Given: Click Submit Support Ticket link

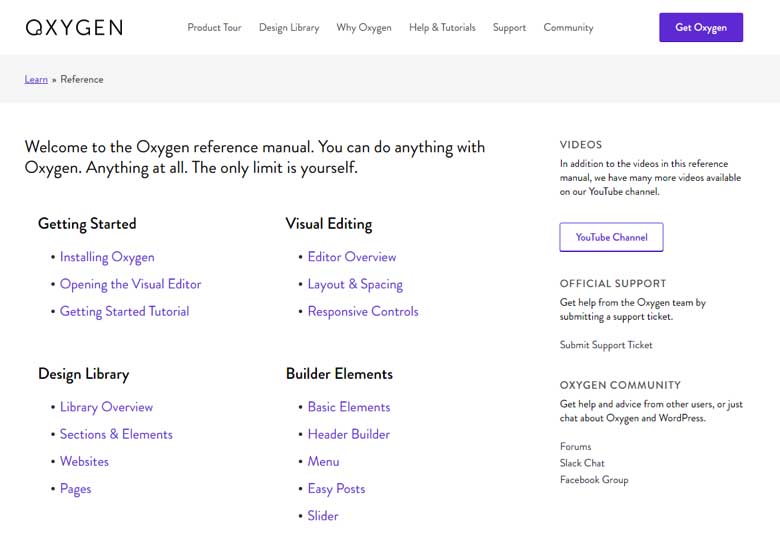Looking at the screenshot, I should (606, 345).
